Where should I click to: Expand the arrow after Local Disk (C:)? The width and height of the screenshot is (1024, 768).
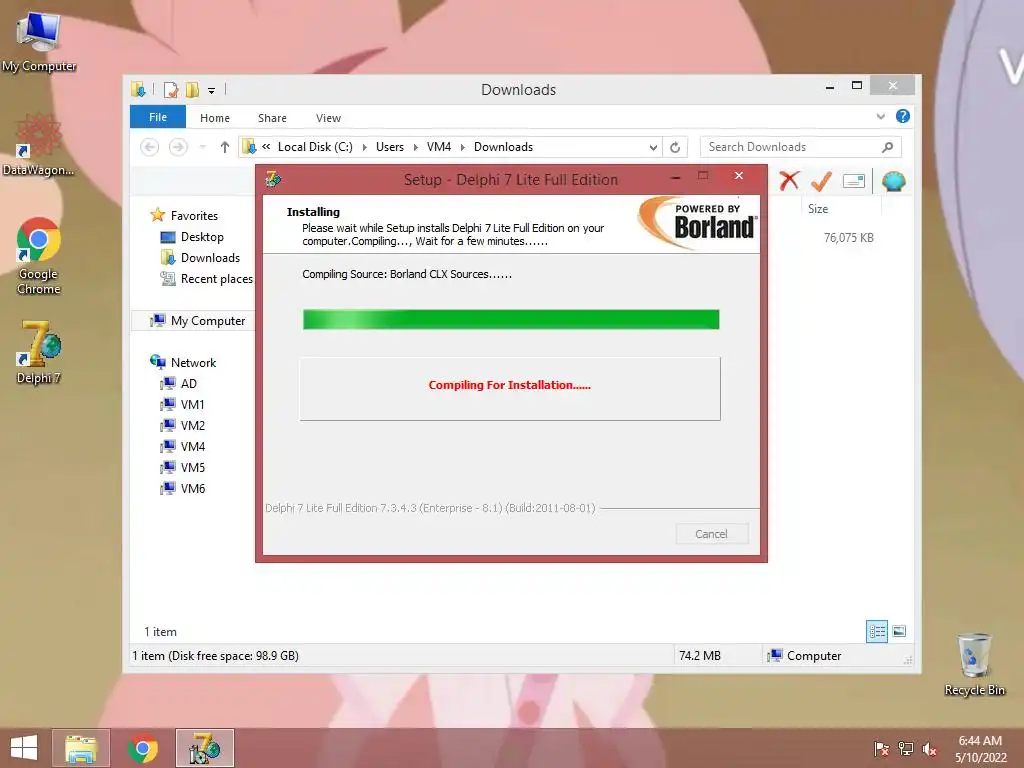pyautogui.click(x=364, y=148)
